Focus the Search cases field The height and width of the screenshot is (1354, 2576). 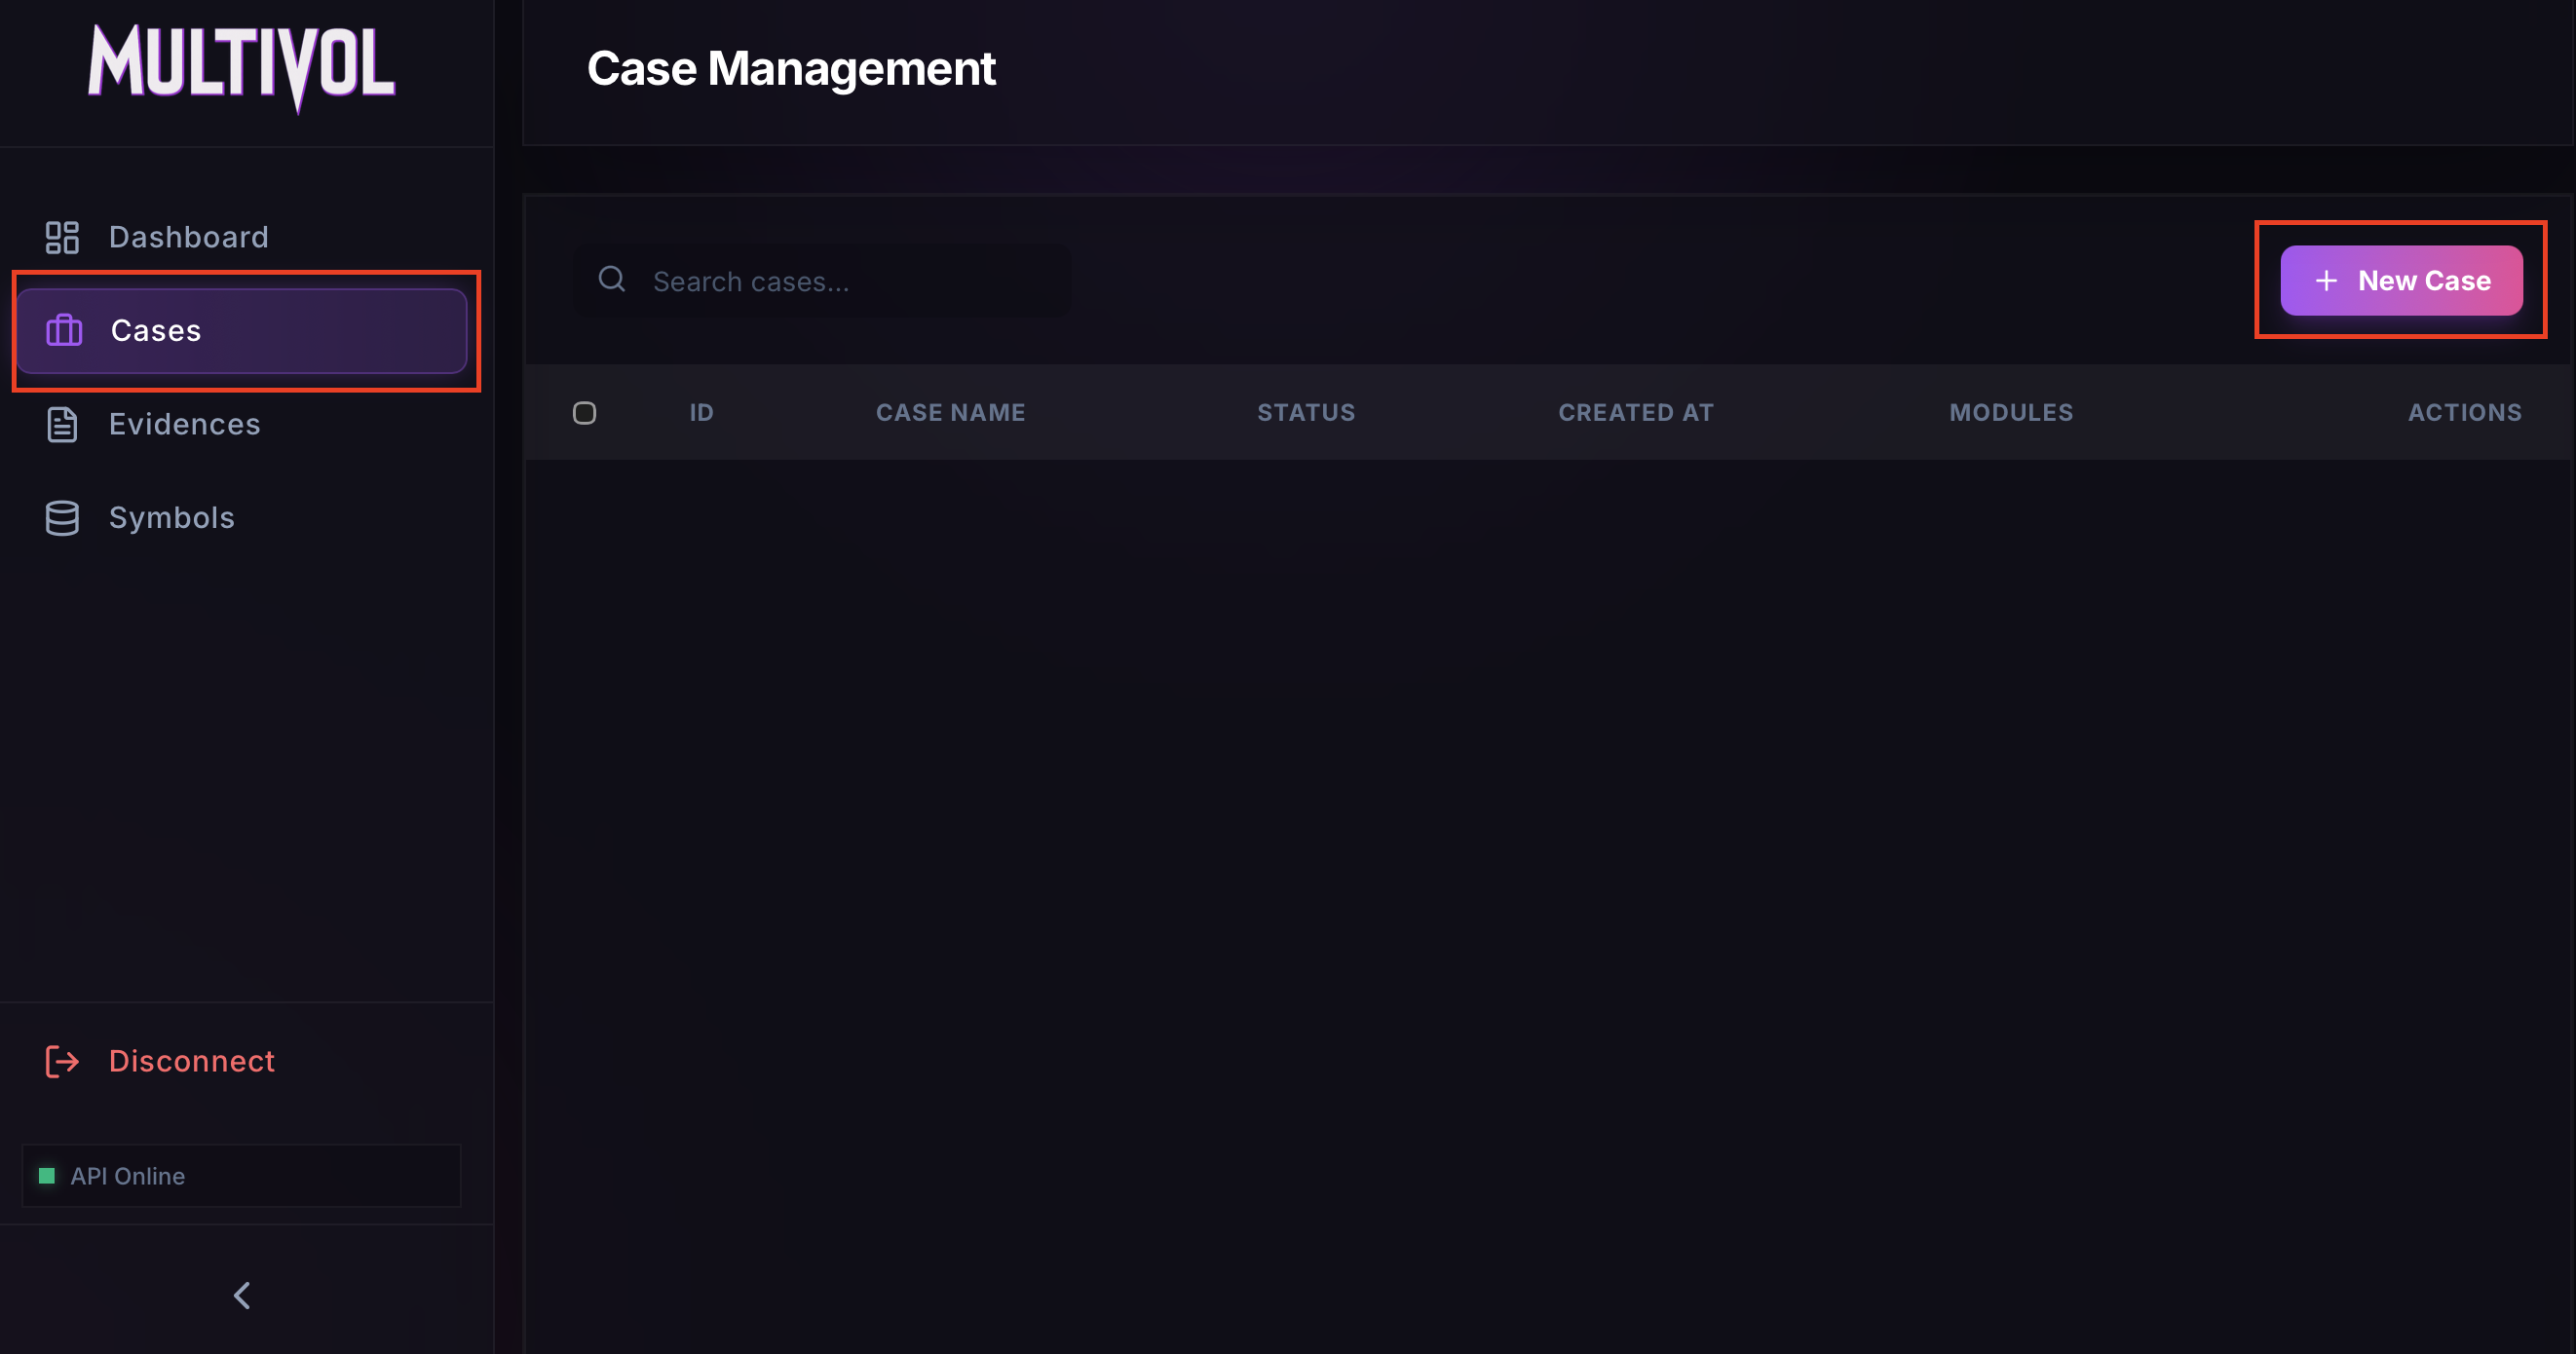click(850, 281)
